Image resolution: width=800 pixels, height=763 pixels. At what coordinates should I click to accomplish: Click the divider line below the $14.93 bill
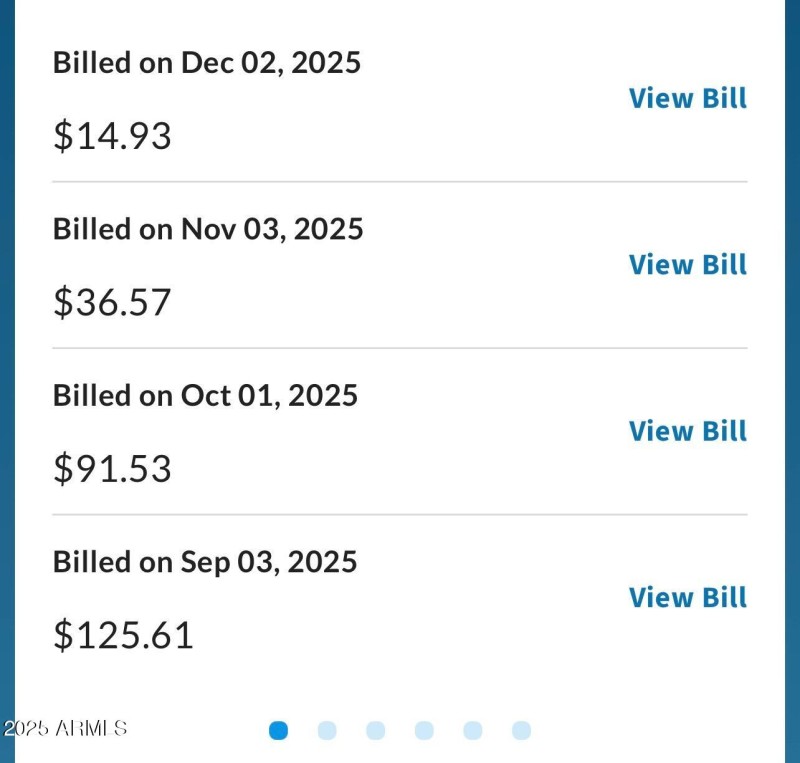pyautogui.click(x=399, y=182)
